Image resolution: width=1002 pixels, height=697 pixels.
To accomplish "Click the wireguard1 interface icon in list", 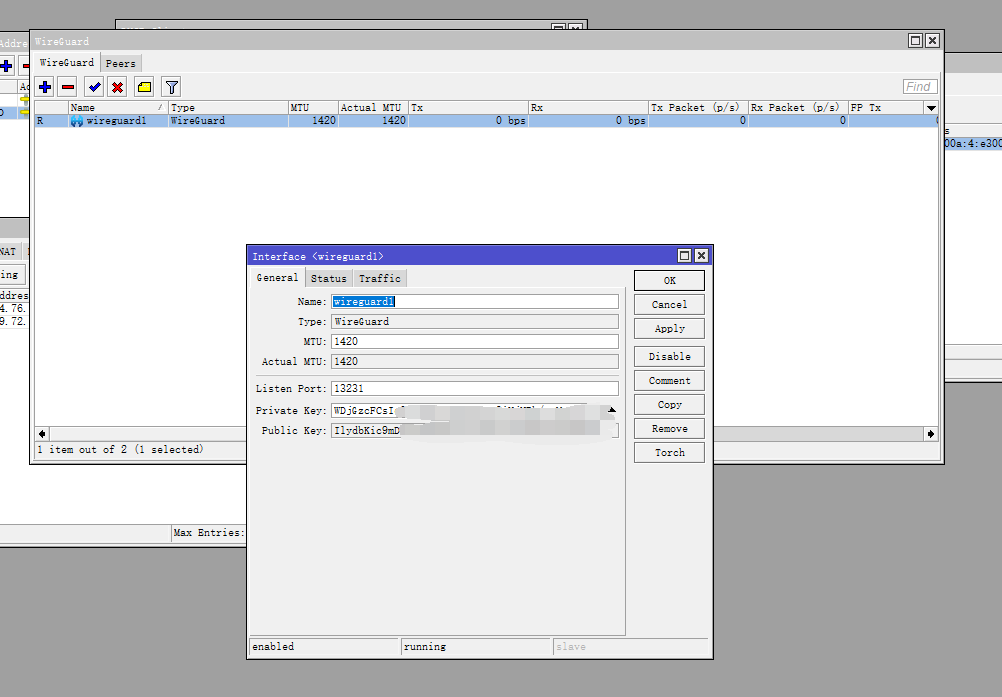I will click(77, 121).
